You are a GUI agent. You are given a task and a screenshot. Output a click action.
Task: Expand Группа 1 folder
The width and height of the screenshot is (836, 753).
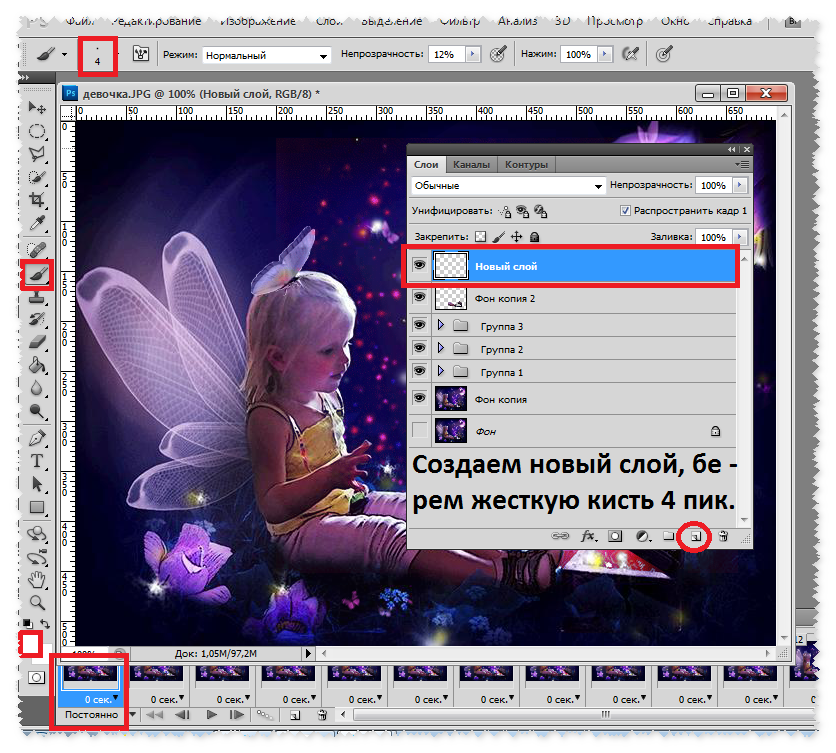click(440, 371)
